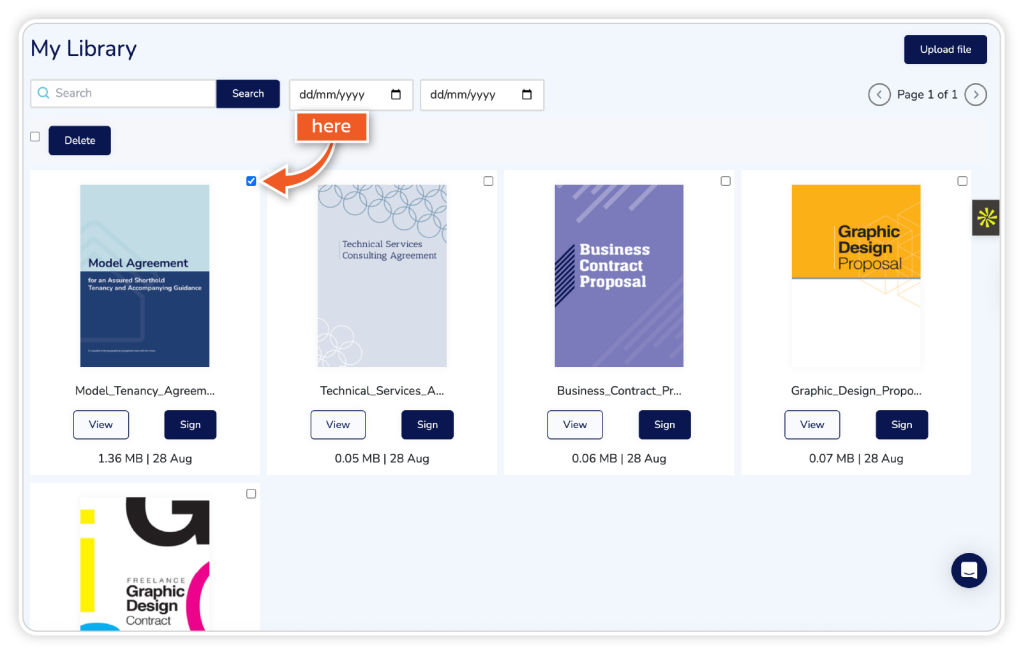This screenshot has width=1024, height=654.
Task: Open calendar picker on second date field
Action: click(x=527, y=95)
